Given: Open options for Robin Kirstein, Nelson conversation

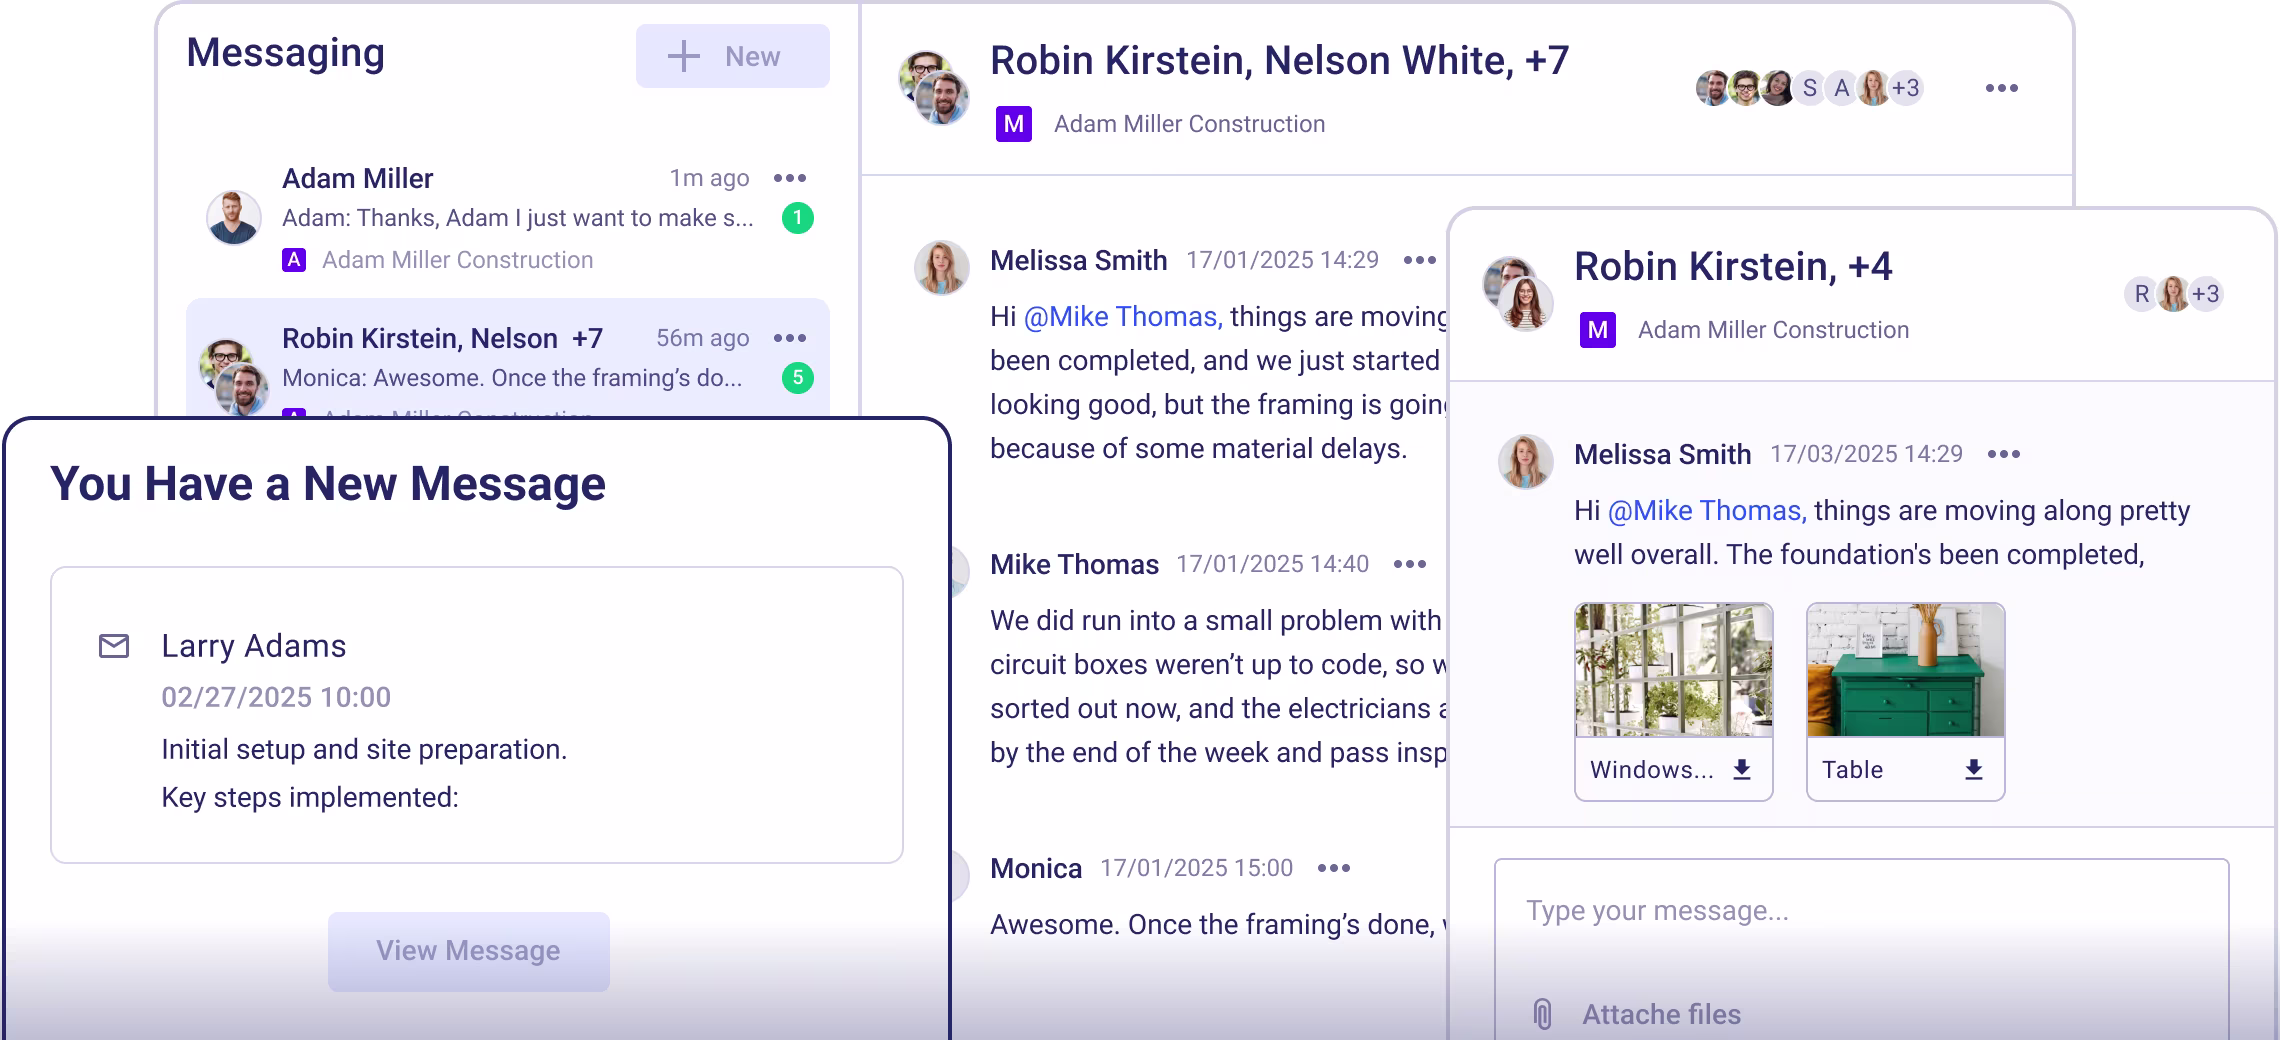Looking at the screenshot, I should [x=790, y=338].
